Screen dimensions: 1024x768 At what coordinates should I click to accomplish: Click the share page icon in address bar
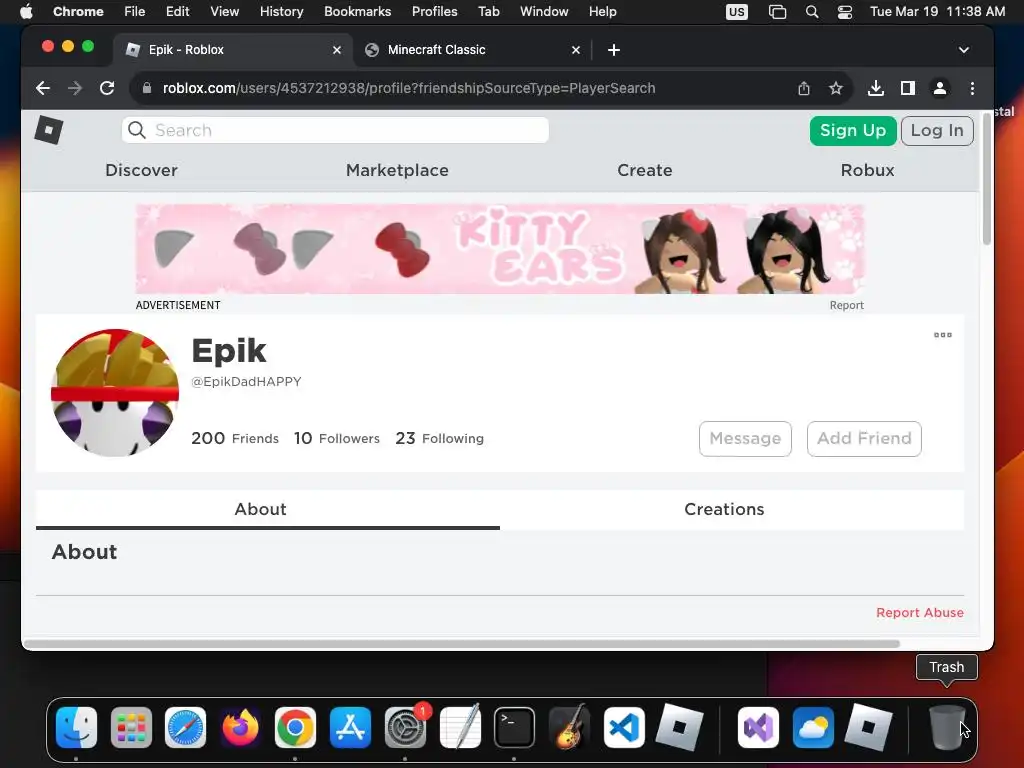coord(804,88)
